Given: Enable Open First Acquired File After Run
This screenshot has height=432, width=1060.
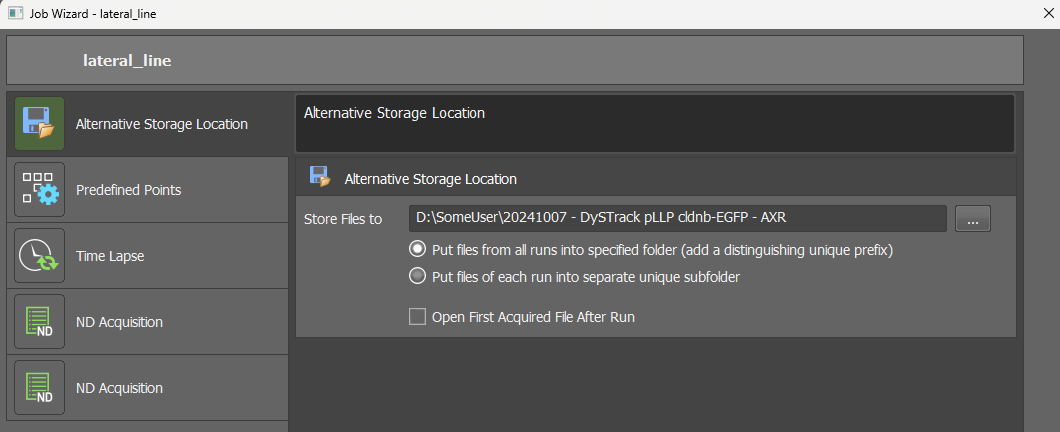Looking at the screenshot, I should pyautogui.click(x=418, y=317).
